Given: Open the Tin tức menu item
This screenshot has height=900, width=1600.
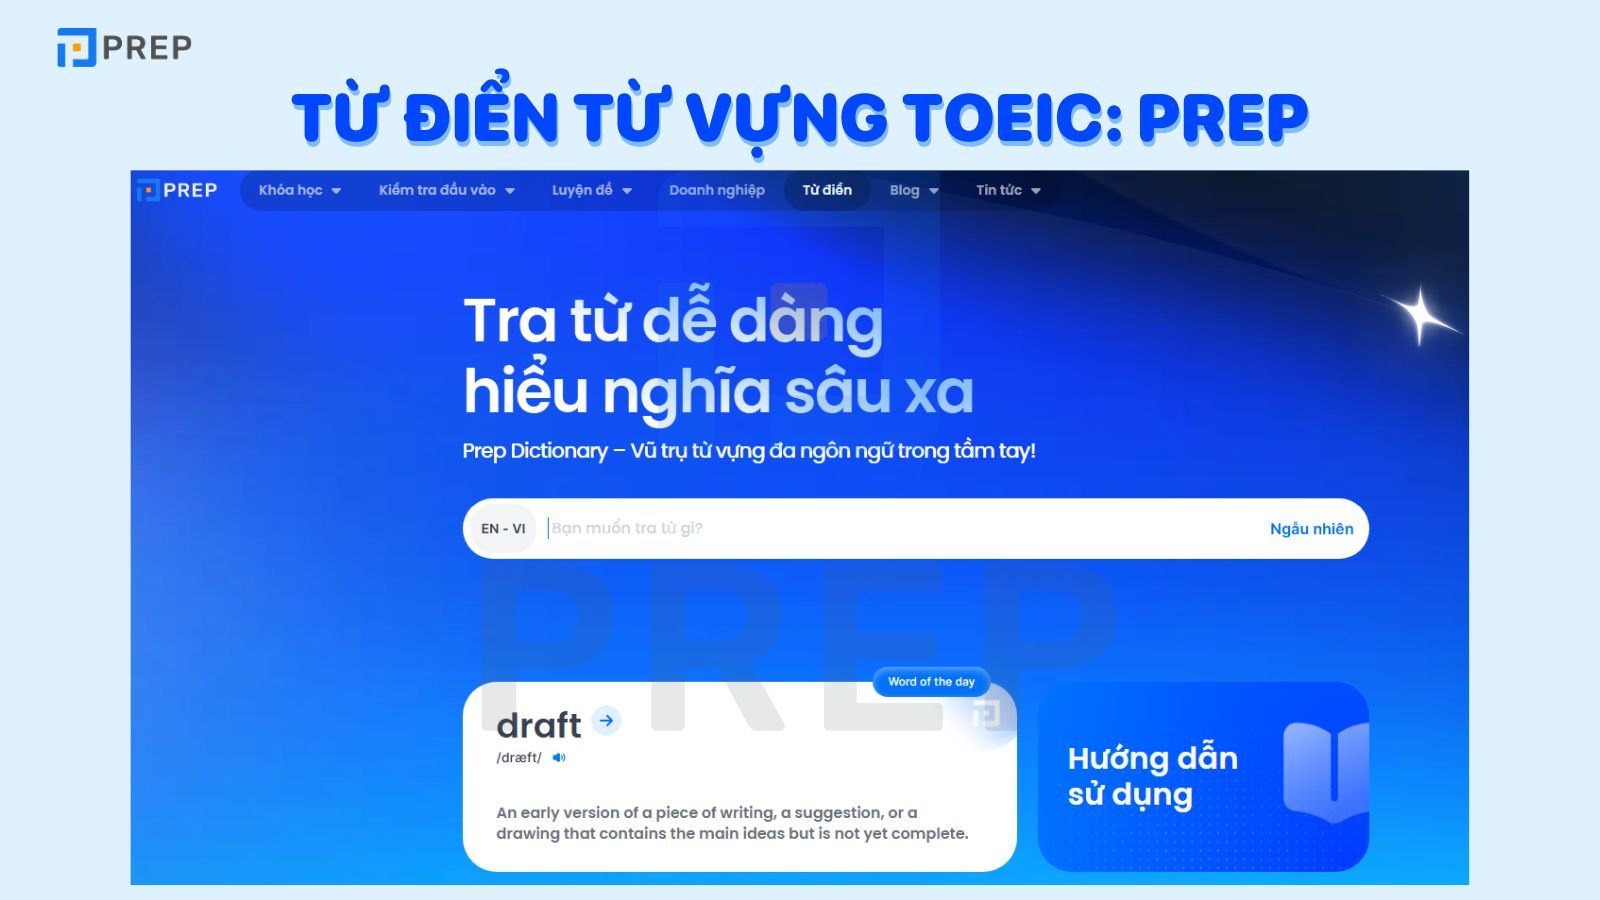Looking at the screenshot, I should [1007, 190].
